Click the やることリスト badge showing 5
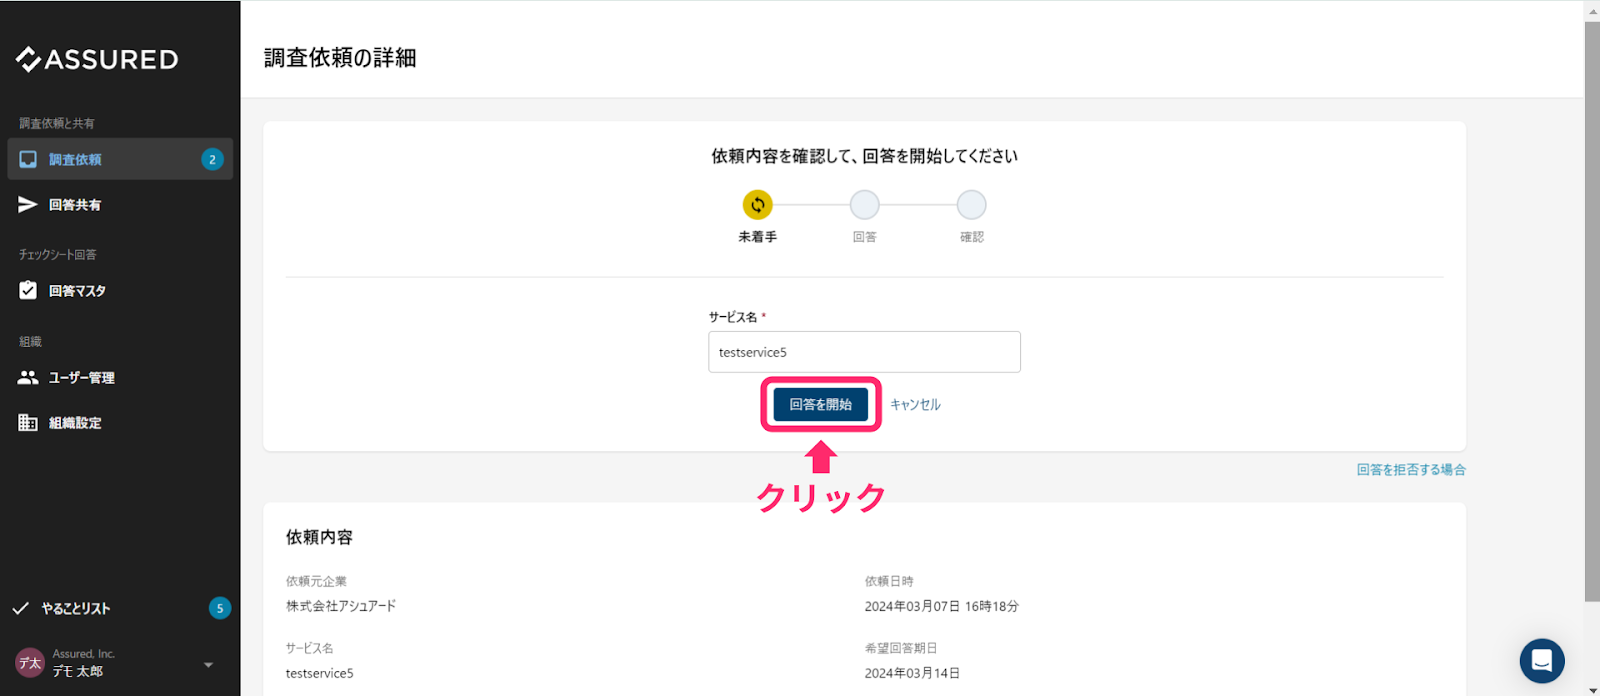1600x696 pixels. coord(220,608)
